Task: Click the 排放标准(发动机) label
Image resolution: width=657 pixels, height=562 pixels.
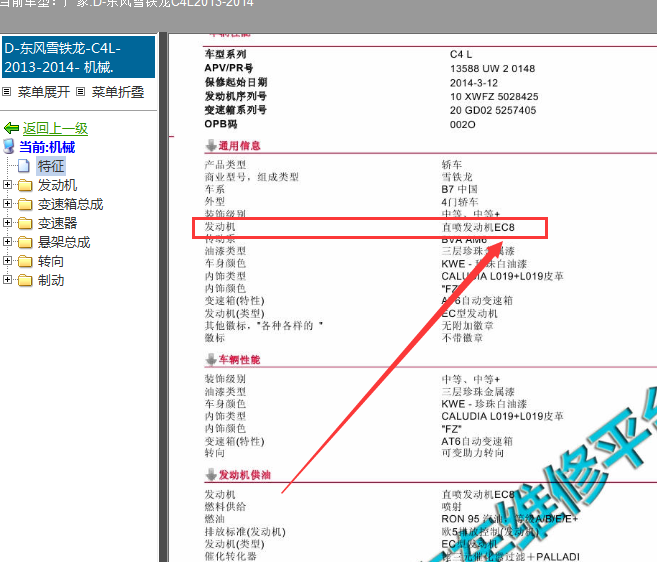Action: coord(245,532)
